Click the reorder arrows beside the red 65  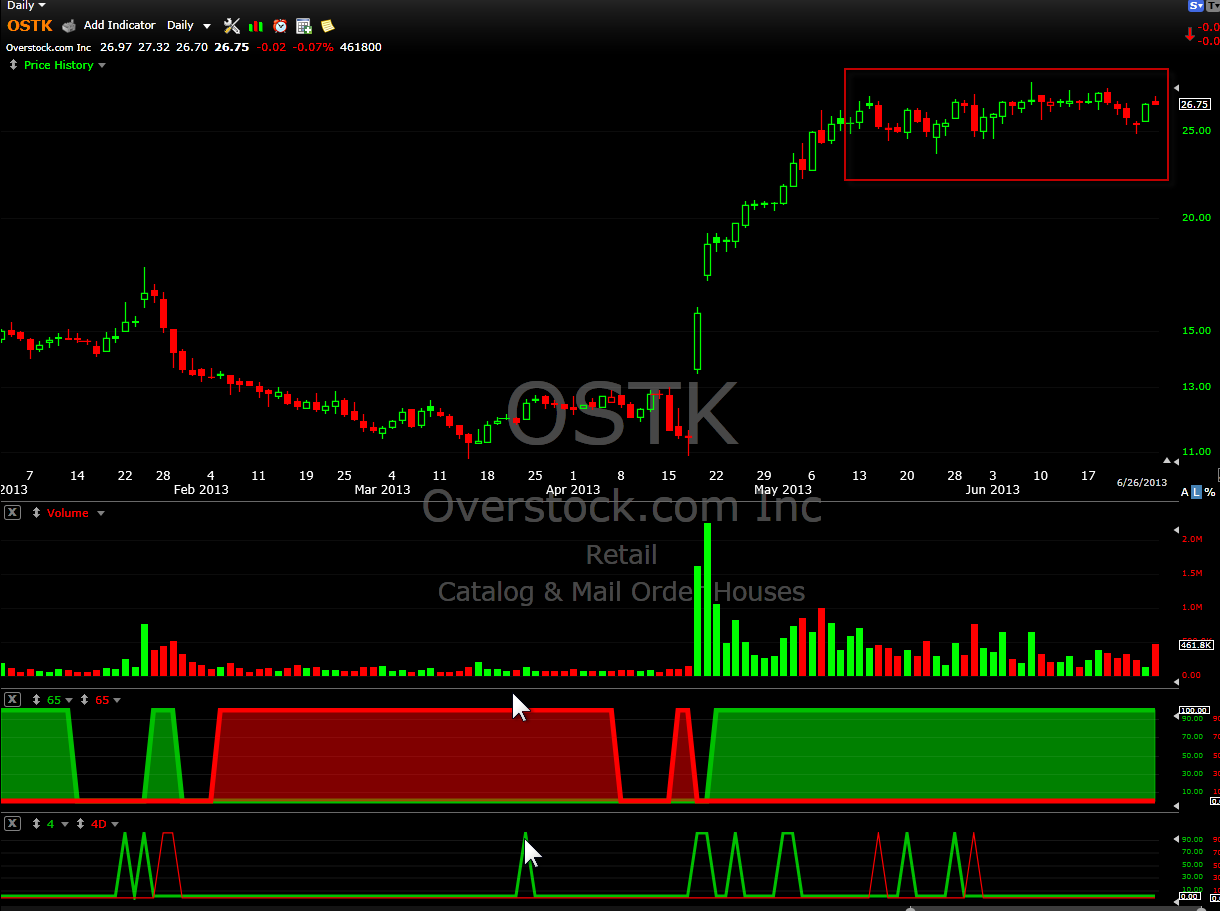pos(84,700)
